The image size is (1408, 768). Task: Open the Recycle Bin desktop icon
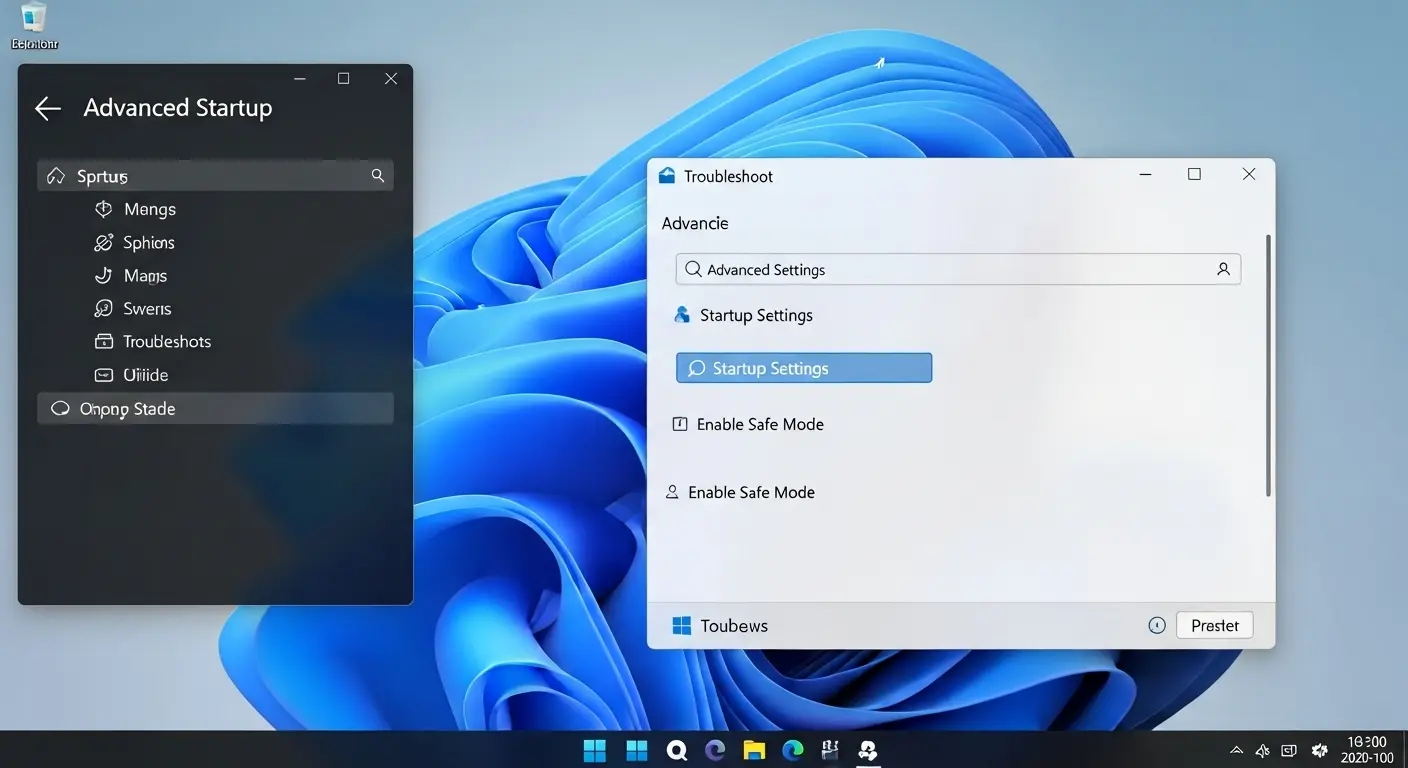point(34,26)
